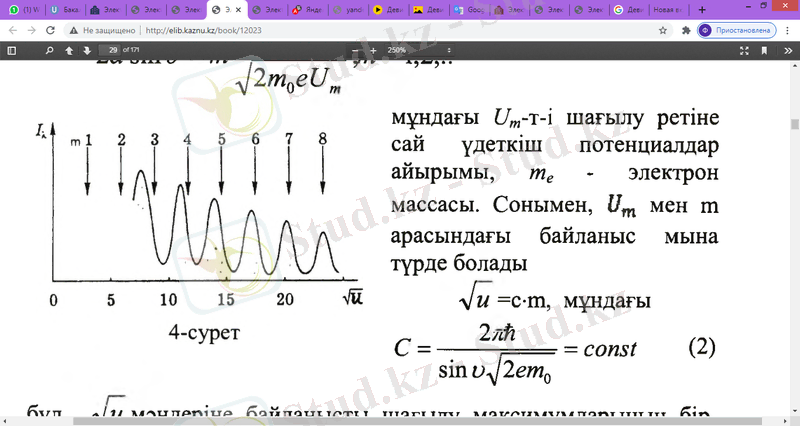Restore down the browser window
This screenshot has width=800, height=426.
point(764,6)
